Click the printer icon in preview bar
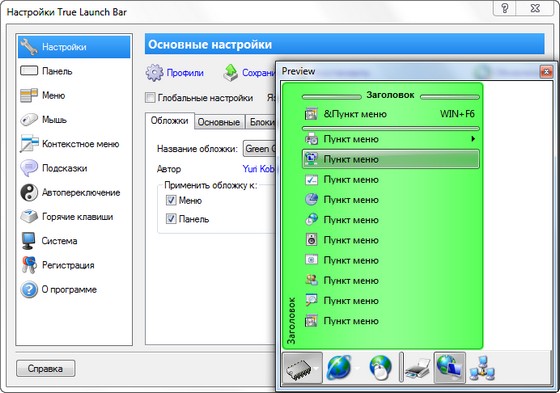The image size is (560, 393). pos(418,368)
